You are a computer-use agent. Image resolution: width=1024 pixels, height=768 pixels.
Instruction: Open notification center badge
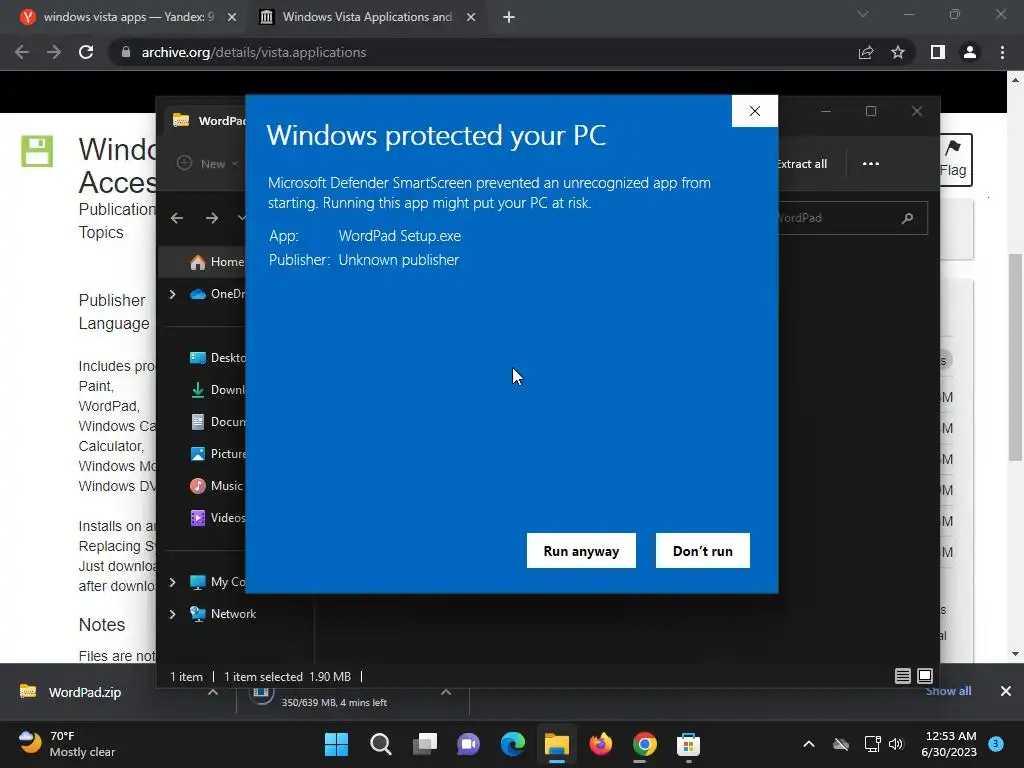click(996, 743)
